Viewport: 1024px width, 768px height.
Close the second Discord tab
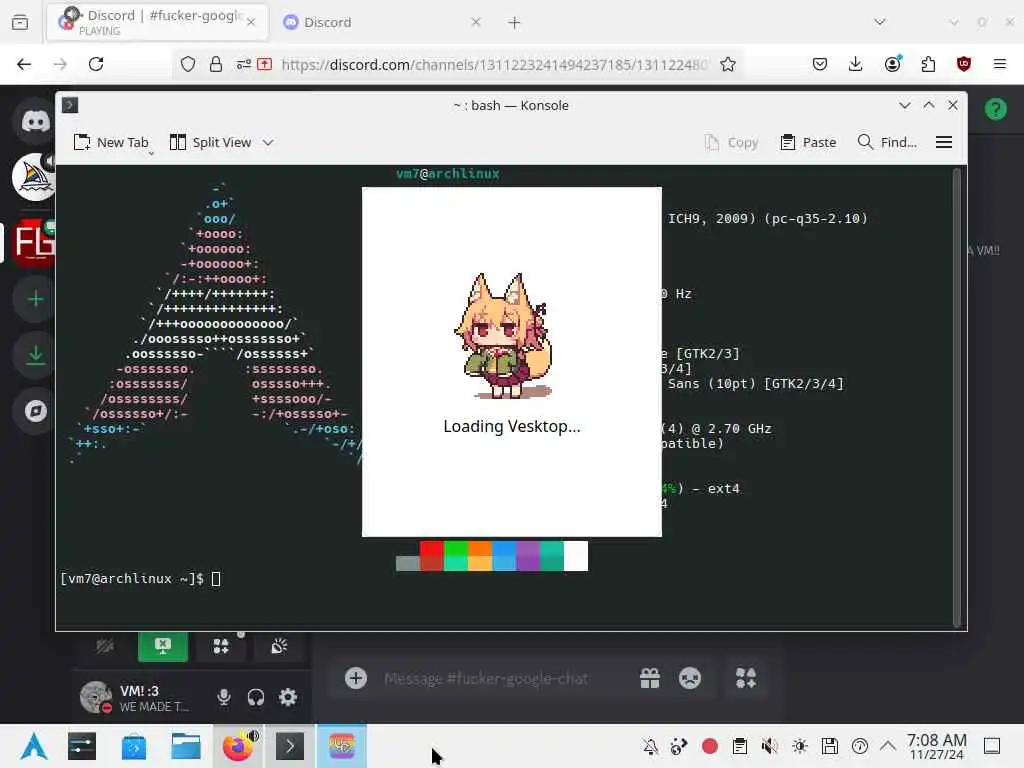click(475, 22)
